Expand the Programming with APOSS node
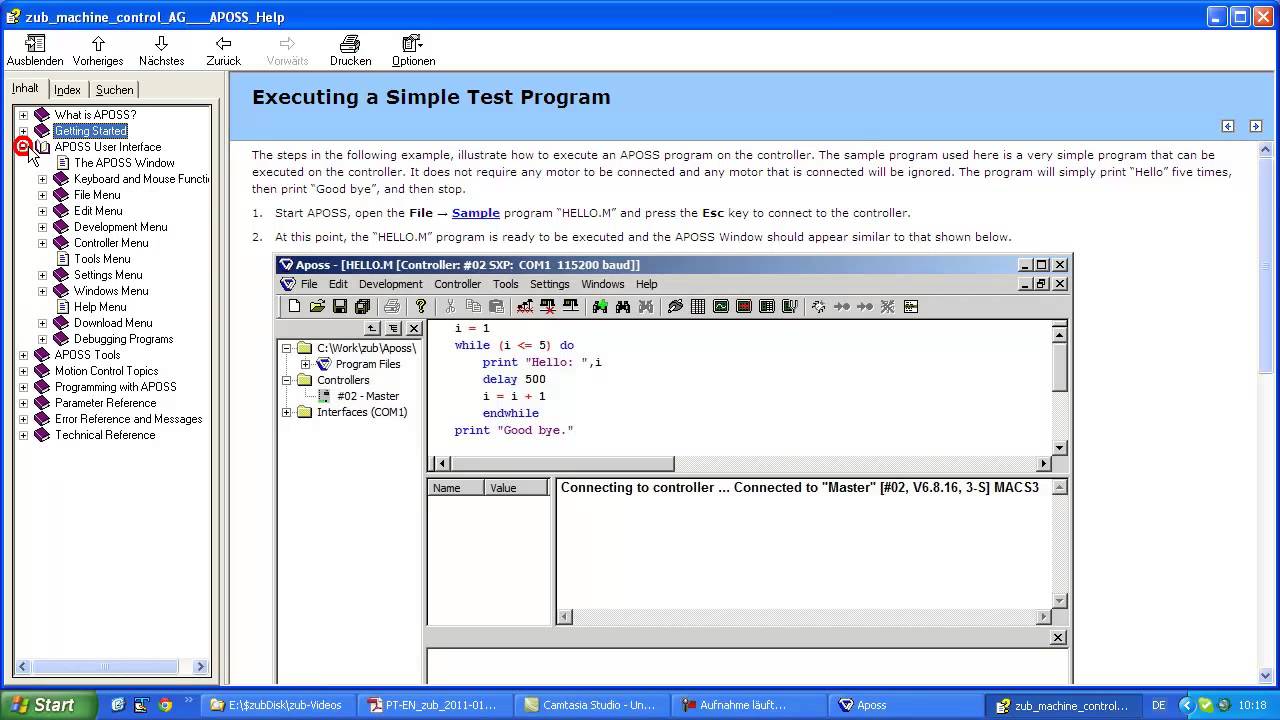This screenshot has height=720, width=1280. 23,387
